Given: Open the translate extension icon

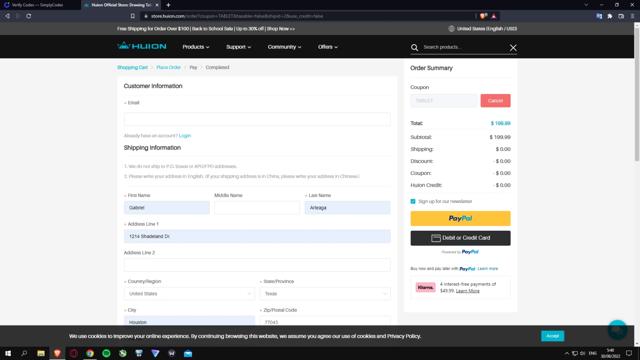Looking at the screenshot, I should (599, 16).
